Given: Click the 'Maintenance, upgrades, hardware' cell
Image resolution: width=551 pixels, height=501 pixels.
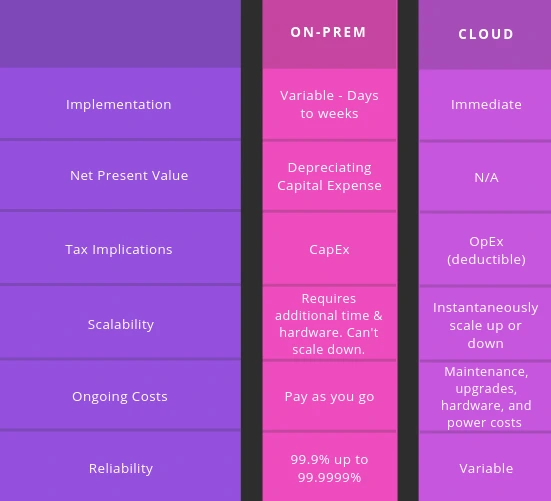Looking at the screenshot, I should click(x=485, y=397).
